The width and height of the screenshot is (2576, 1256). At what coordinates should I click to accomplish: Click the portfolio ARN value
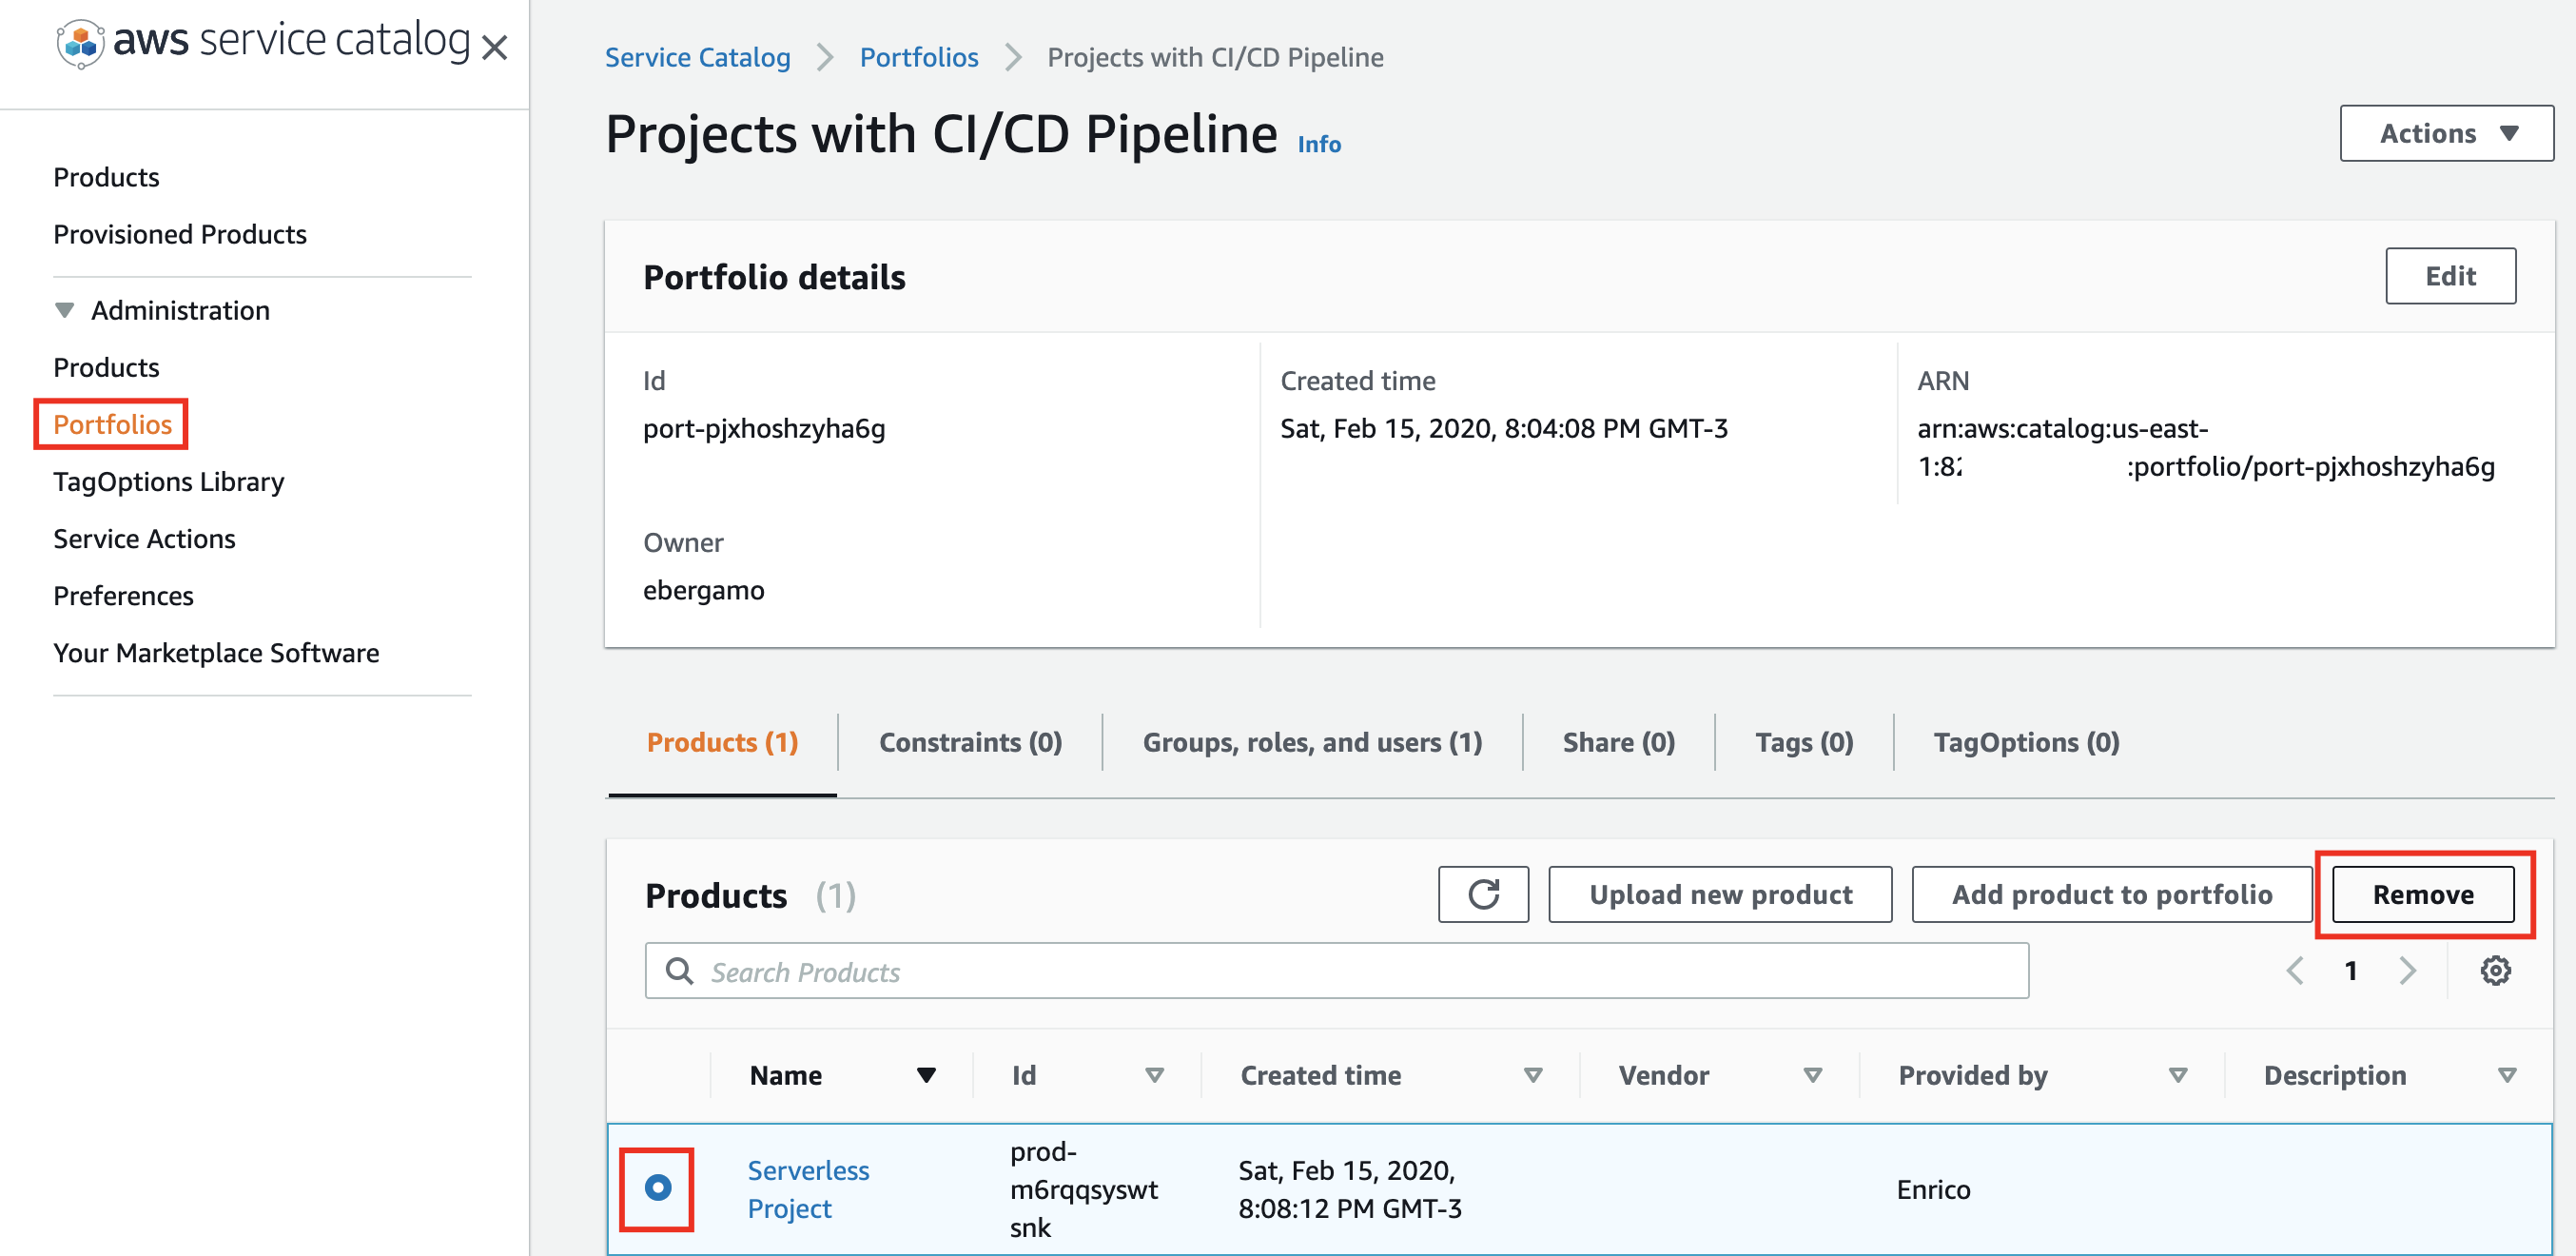click(x=2205, y=447)
